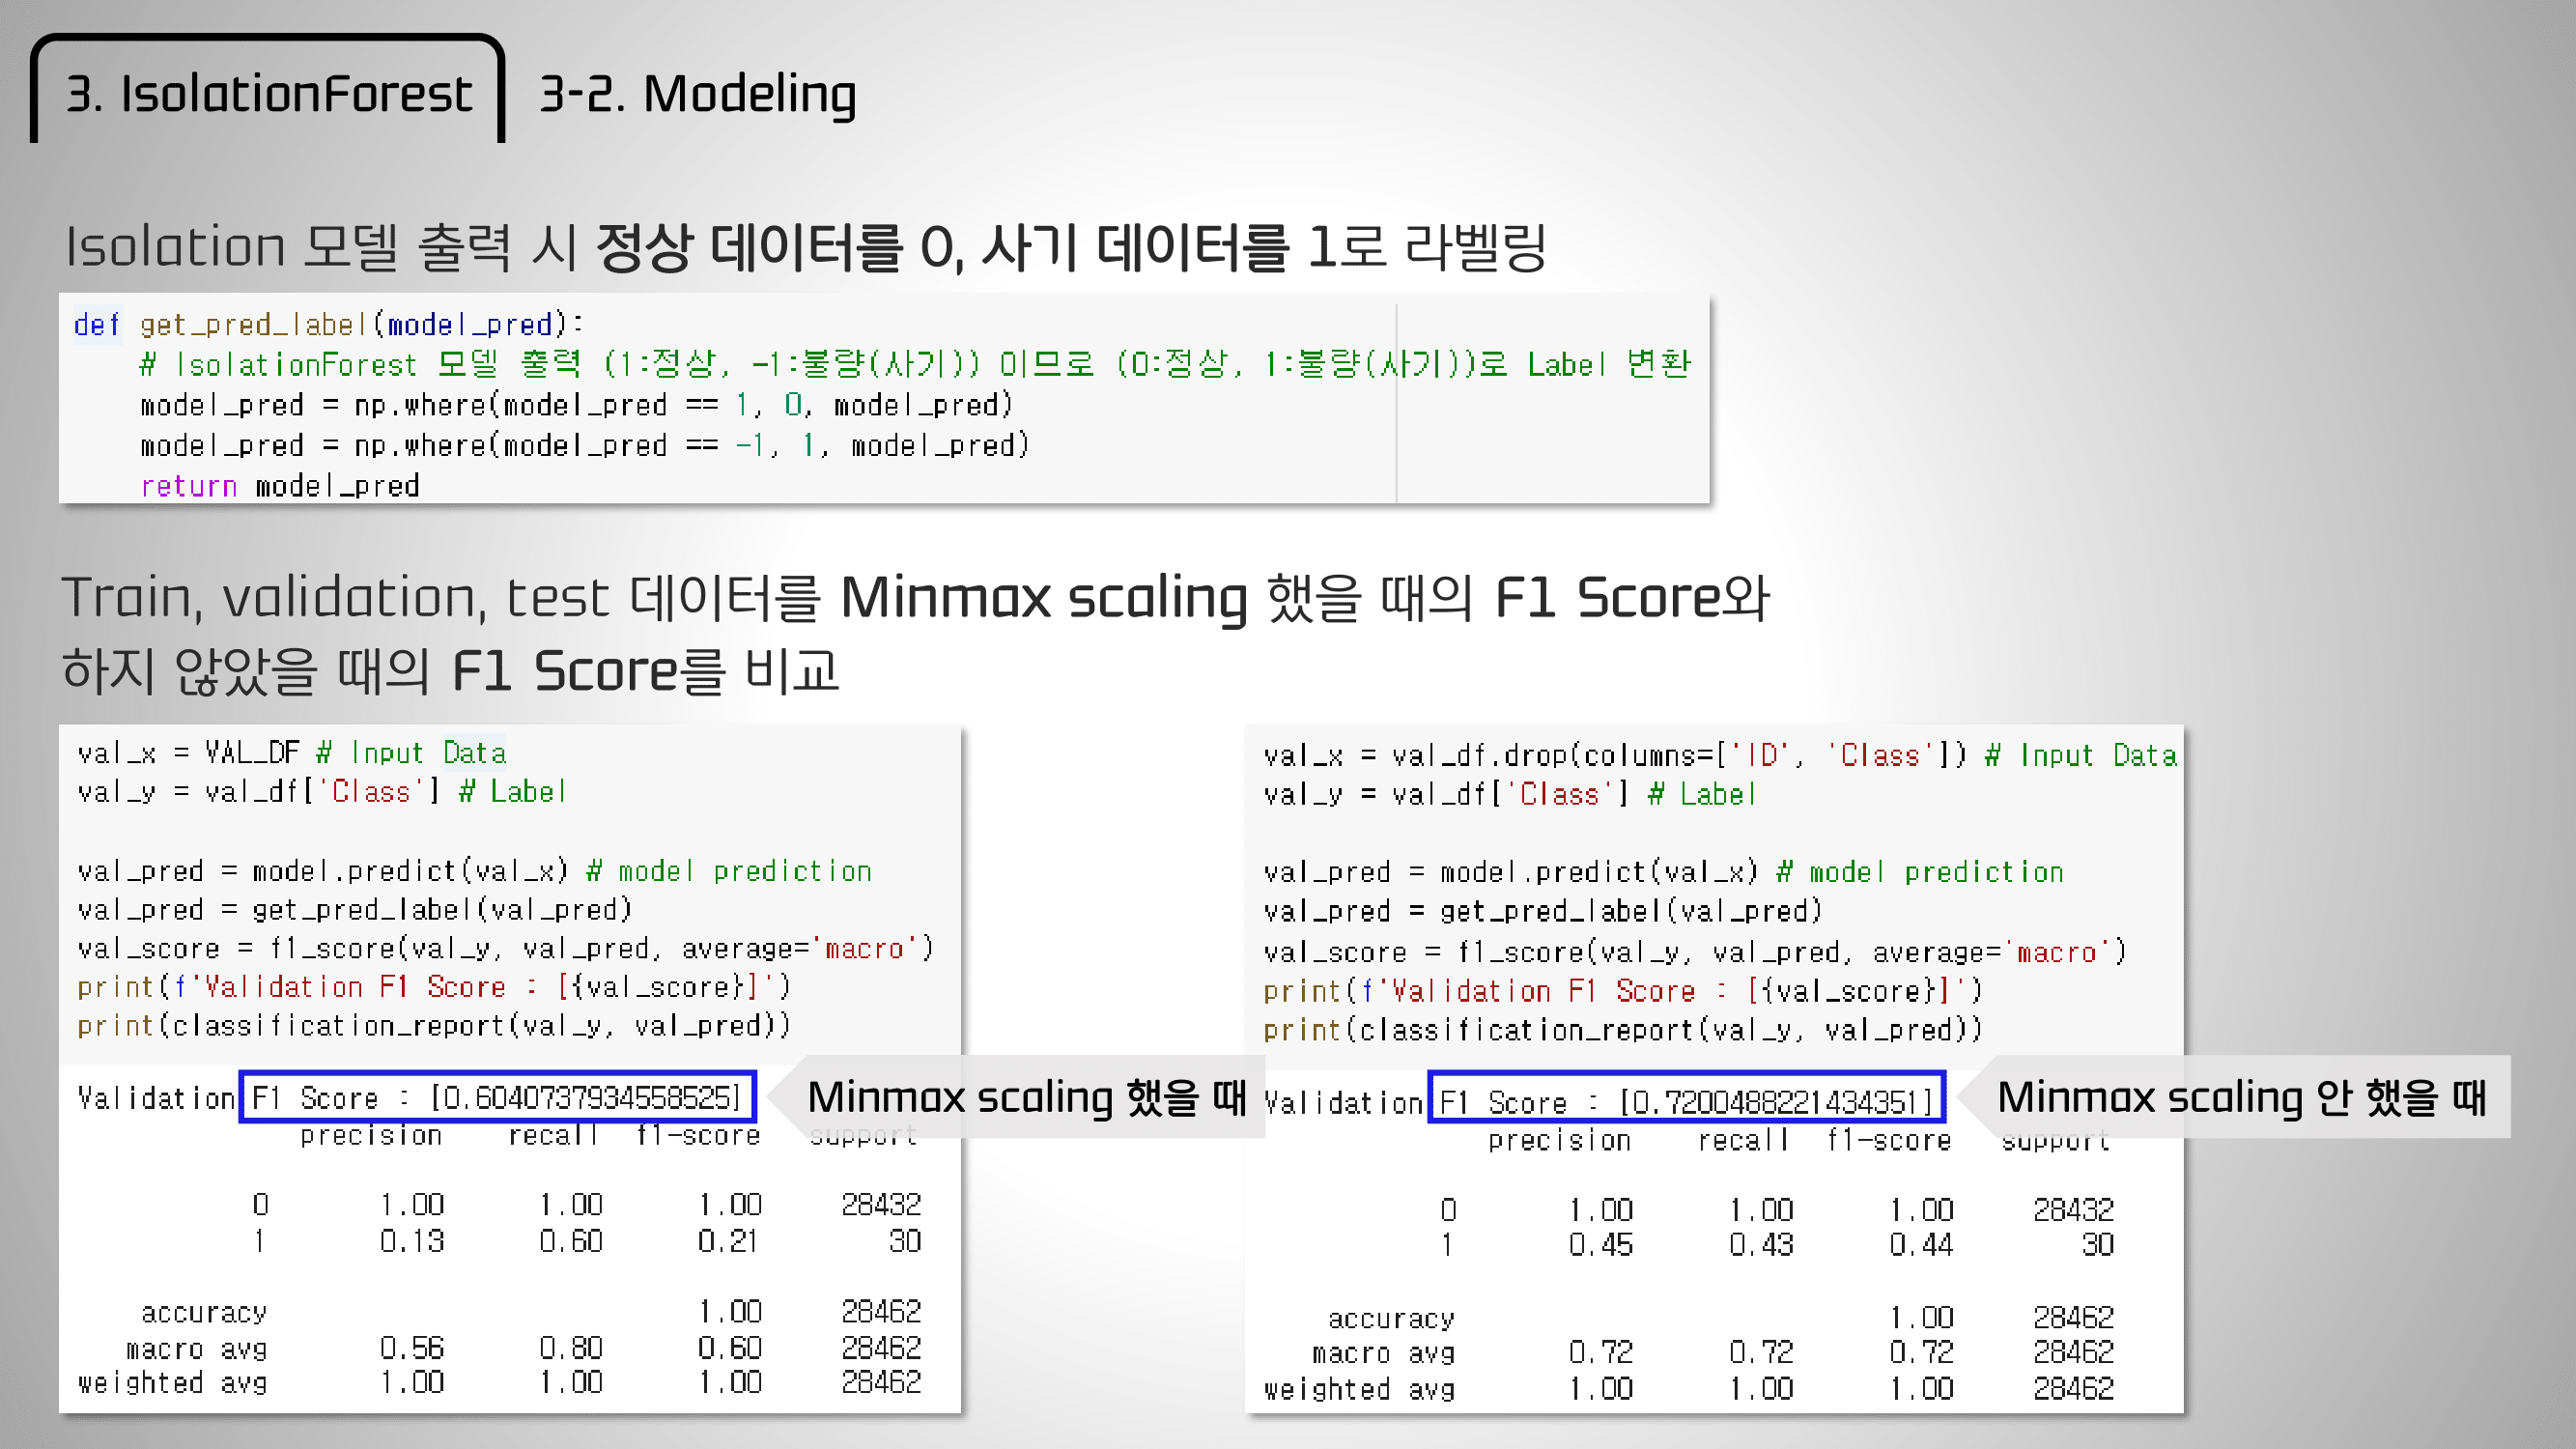This screenshot has height=1449, width=2576.
Task: Click right "val_y = val_df['Class']" line
Action: click(1510, 795)
